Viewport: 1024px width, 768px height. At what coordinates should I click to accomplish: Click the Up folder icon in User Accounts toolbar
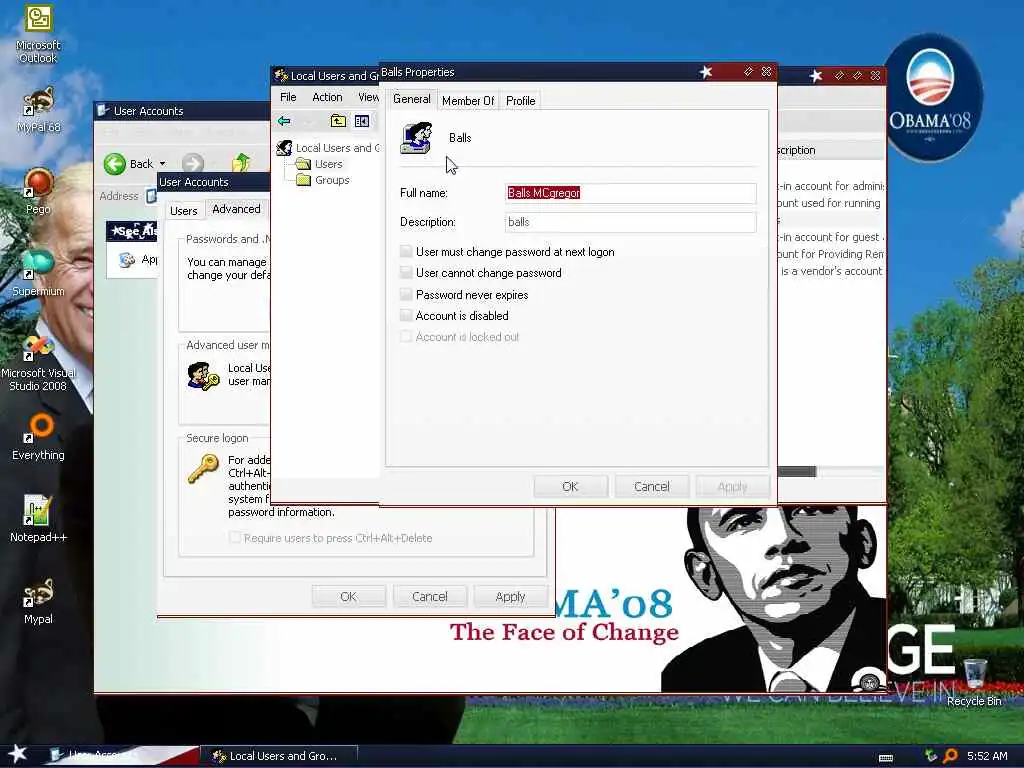pos(241,163)
